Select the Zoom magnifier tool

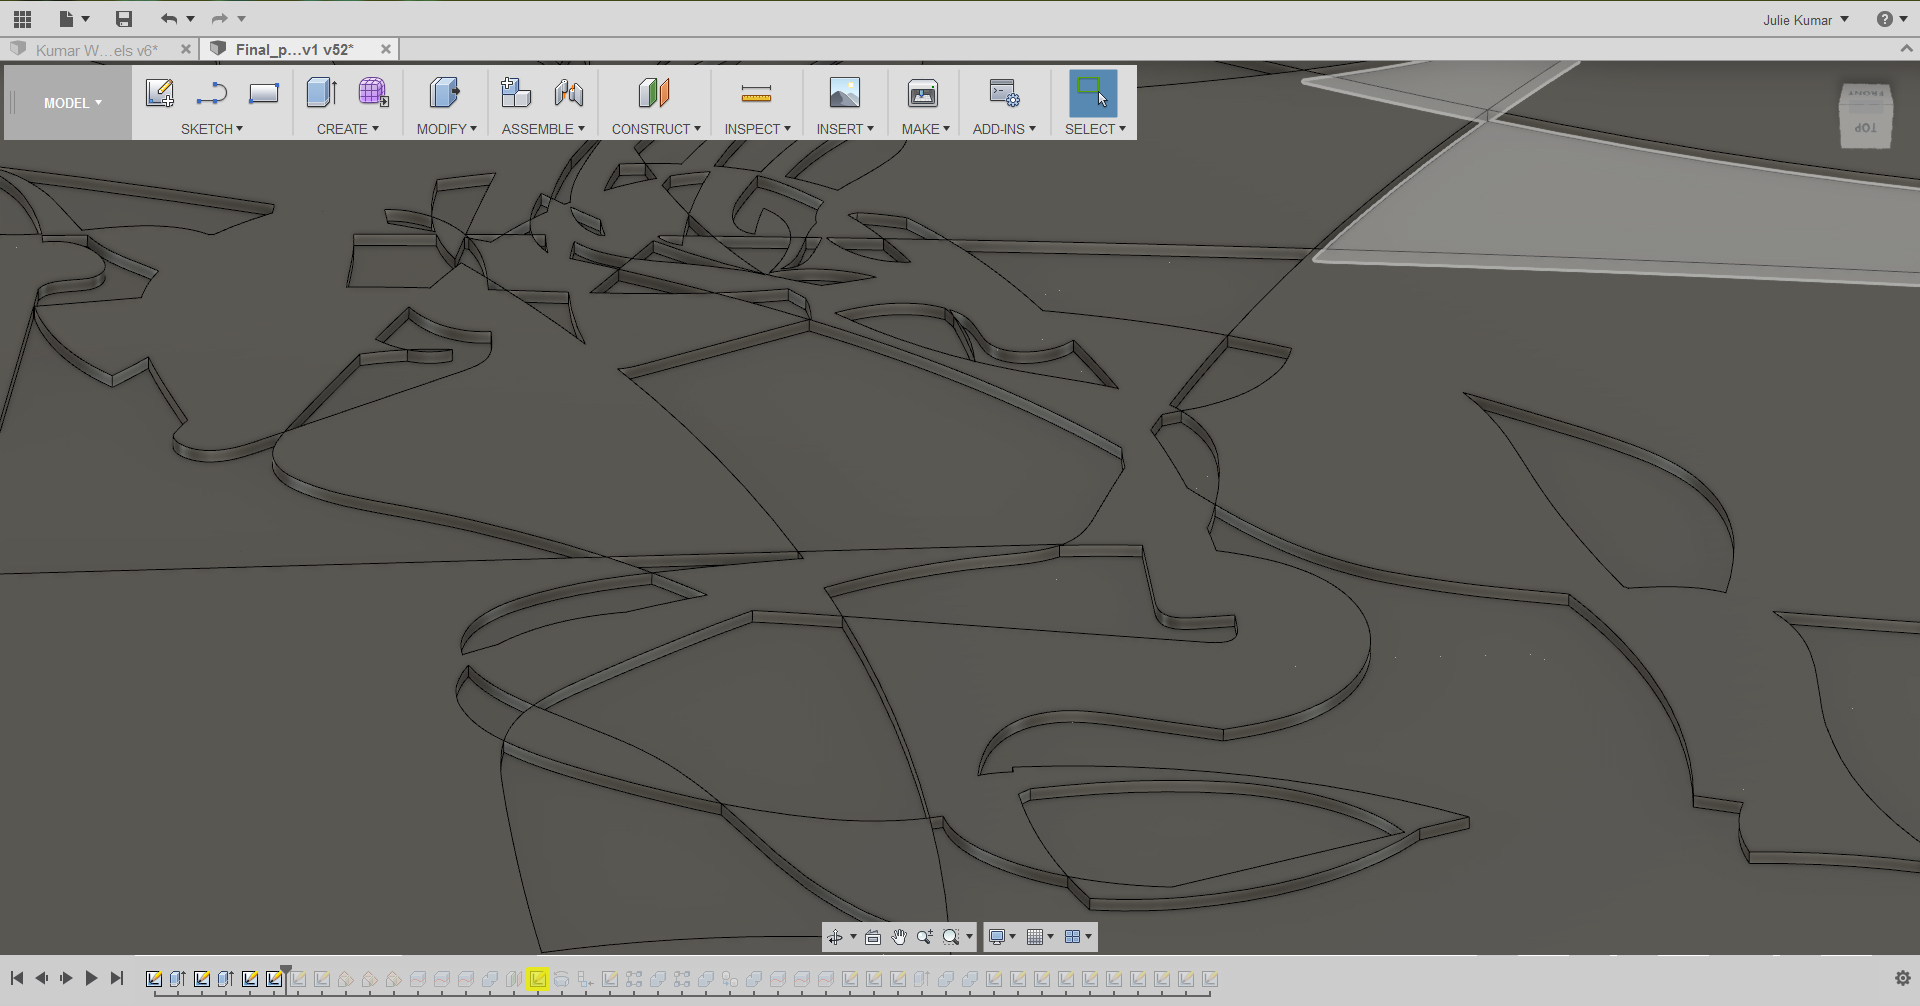coord(925,937)
